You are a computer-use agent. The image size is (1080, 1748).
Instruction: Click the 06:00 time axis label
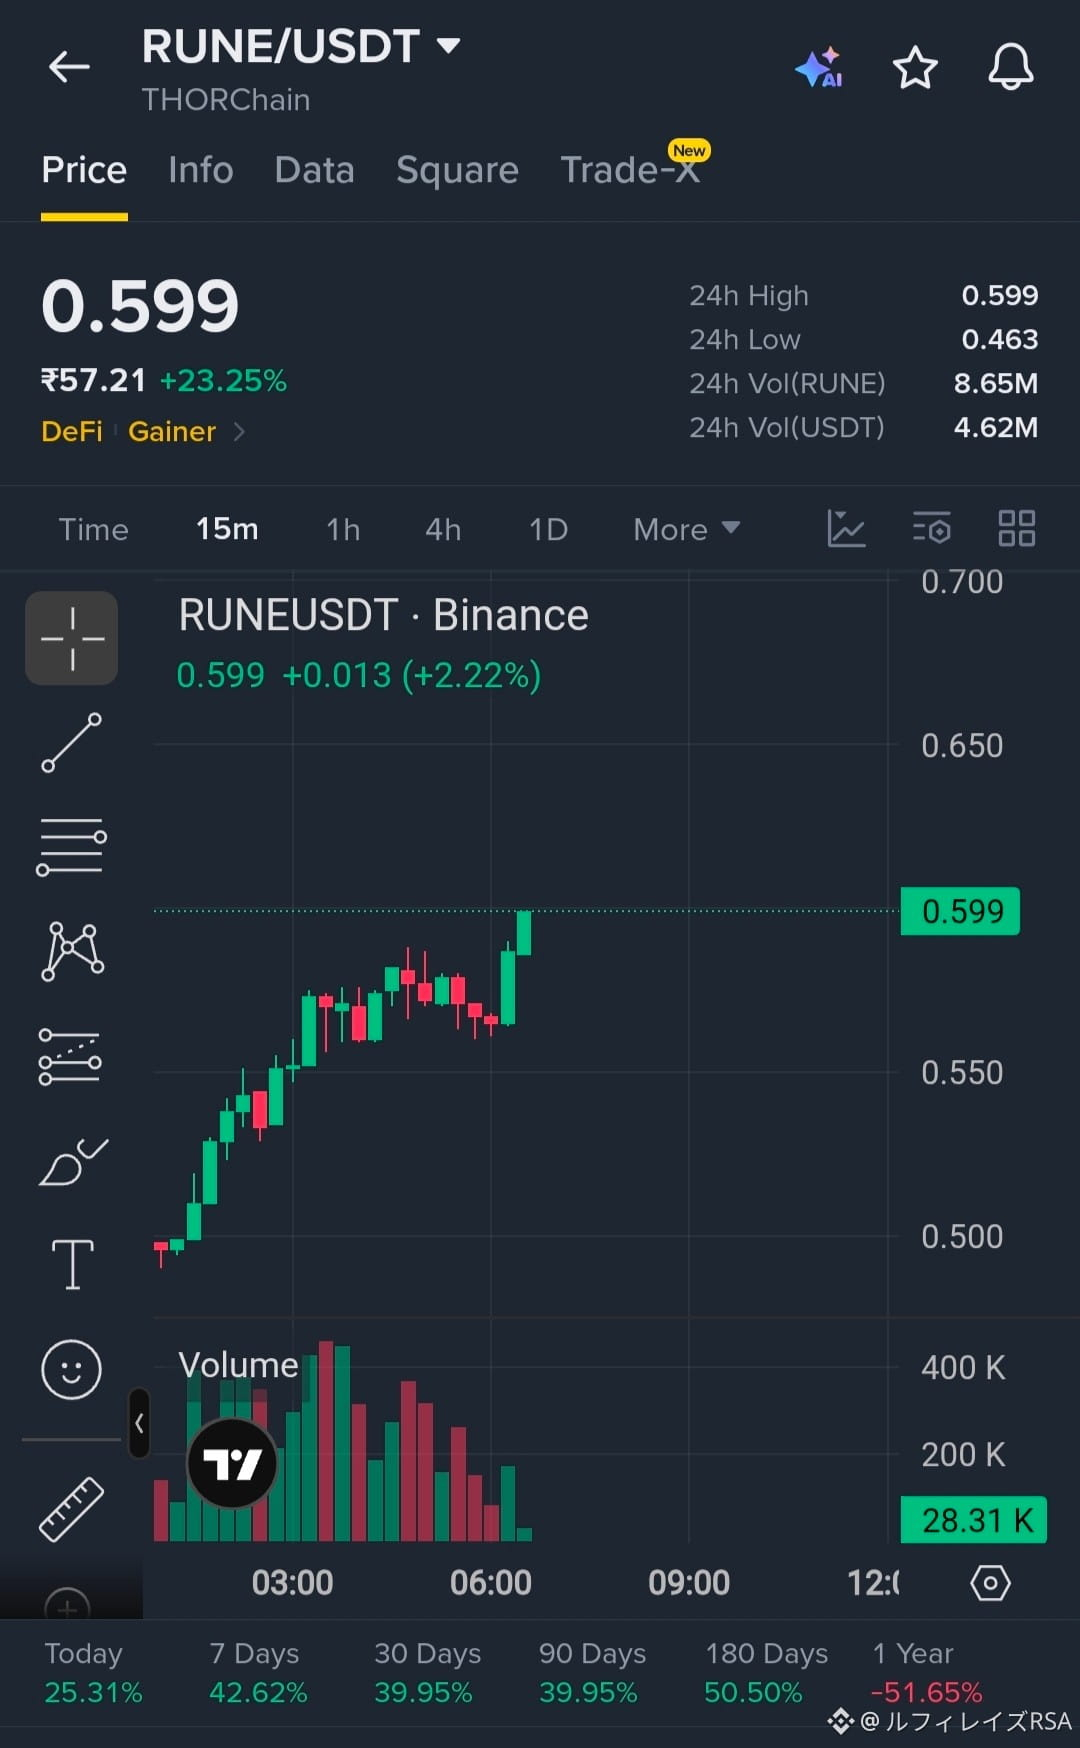[490, 1583]
